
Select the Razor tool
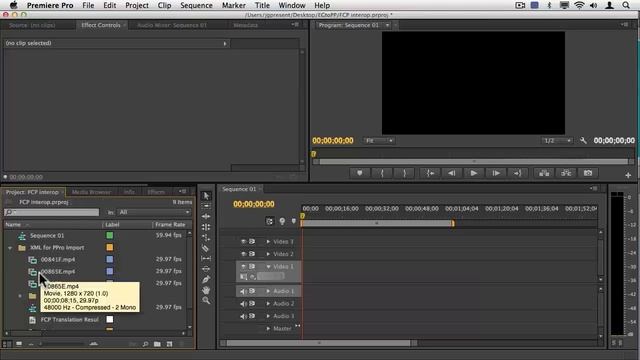pyautogui.click(x=206, y=248)
